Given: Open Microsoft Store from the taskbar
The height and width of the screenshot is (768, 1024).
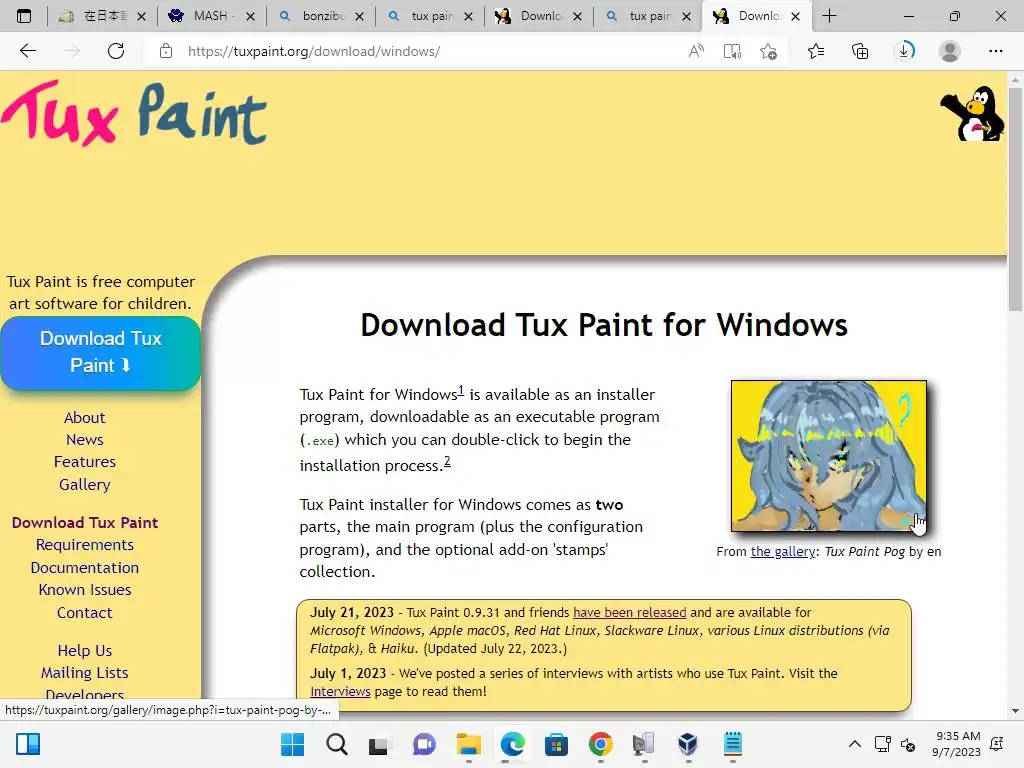Looking at the screenshot, I should [556, 744].
